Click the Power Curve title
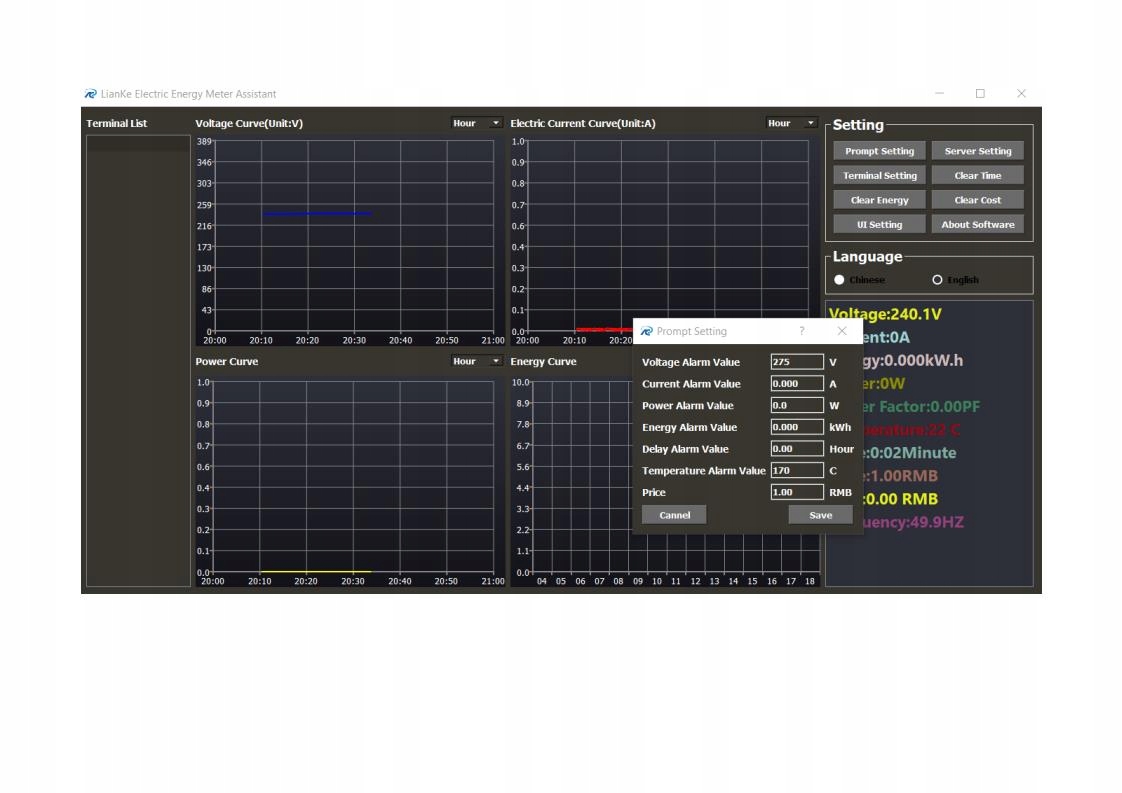 227,361
